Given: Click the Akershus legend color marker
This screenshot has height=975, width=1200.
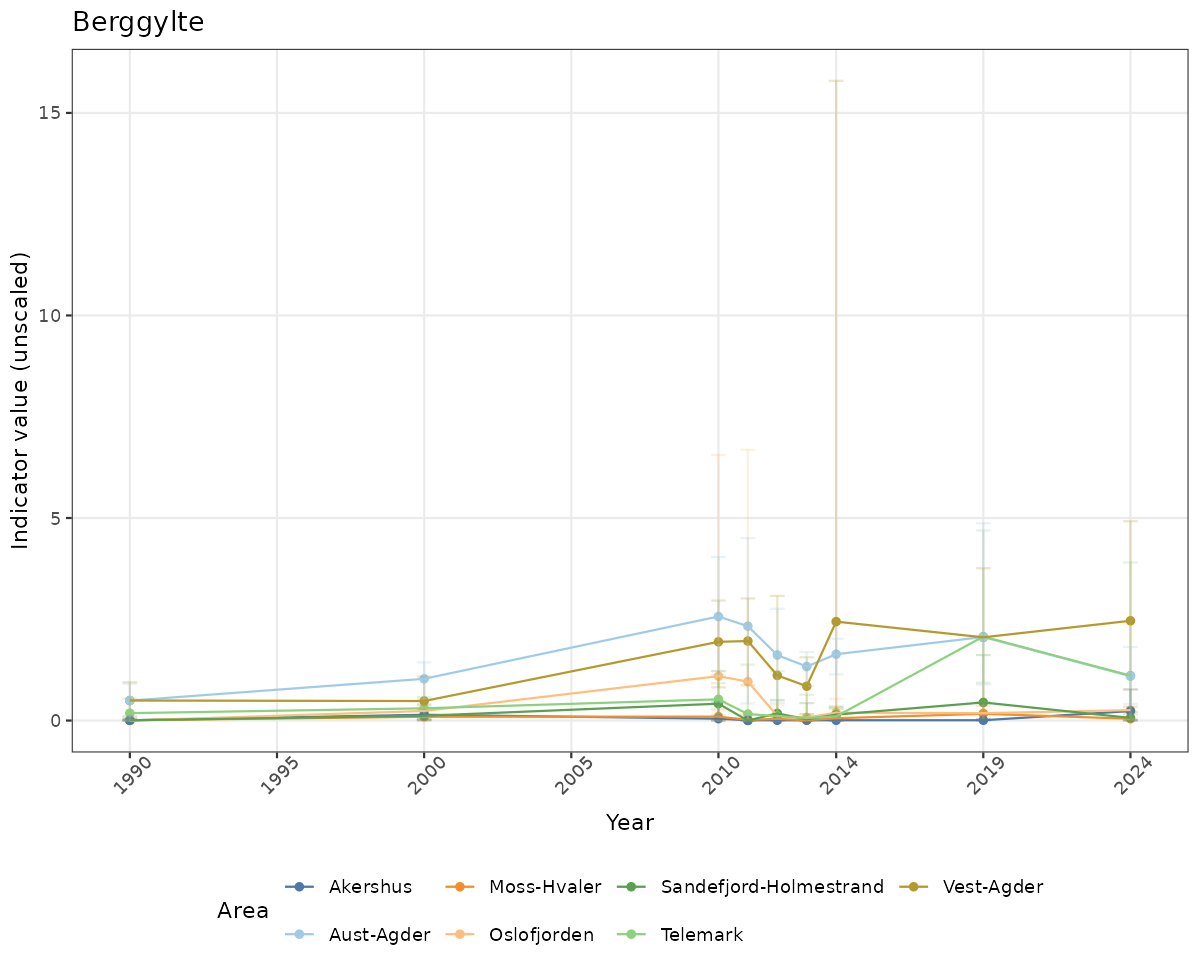Looking at the screenshot, I should (x=300, y=887).
